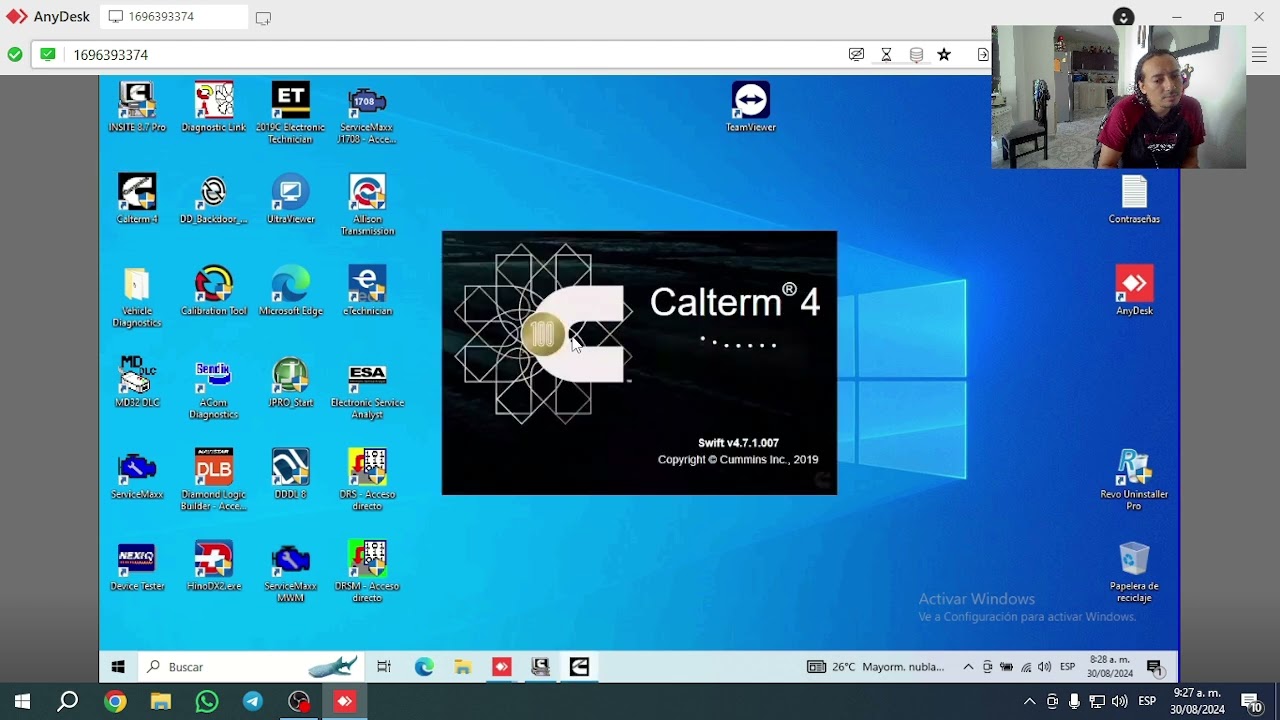The width and height of the screenshot is (1280, 720).
Task: Select the Allison Transmission shortcut
Action: pos(367,205)
